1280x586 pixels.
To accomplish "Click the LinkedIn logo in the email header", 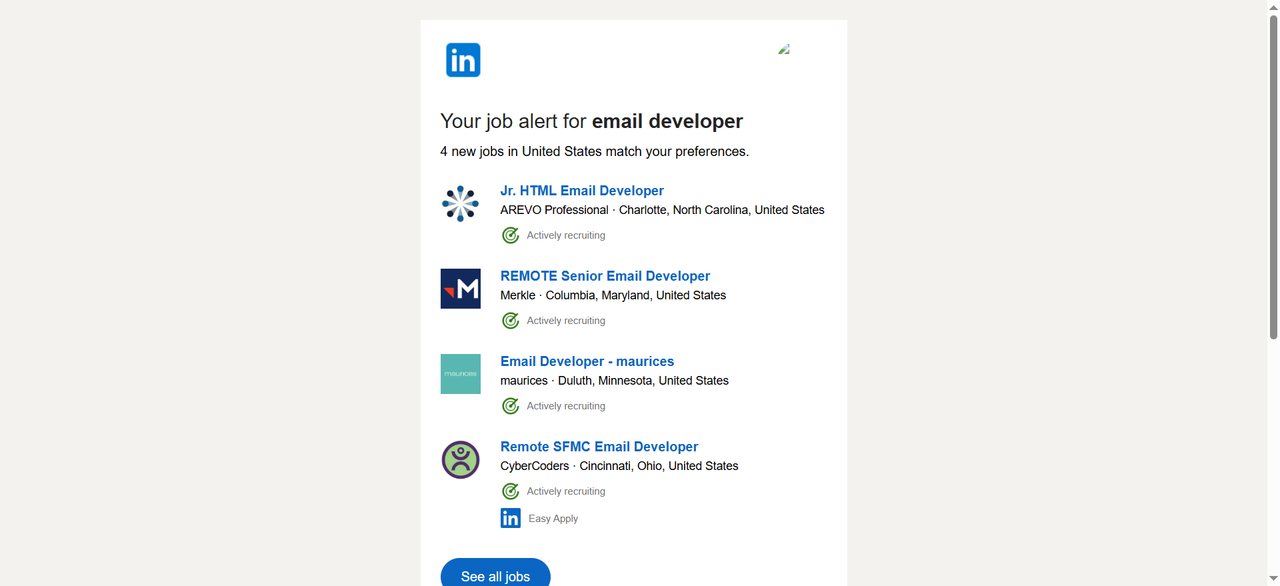I will (463, 60).
